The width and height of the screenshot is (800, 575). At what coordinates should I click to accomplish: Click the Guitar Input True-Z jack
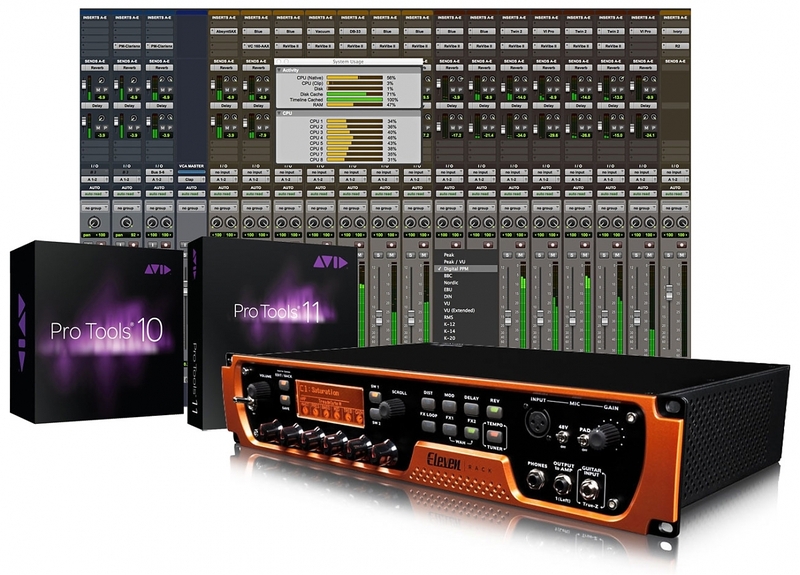tap(589, 490)
